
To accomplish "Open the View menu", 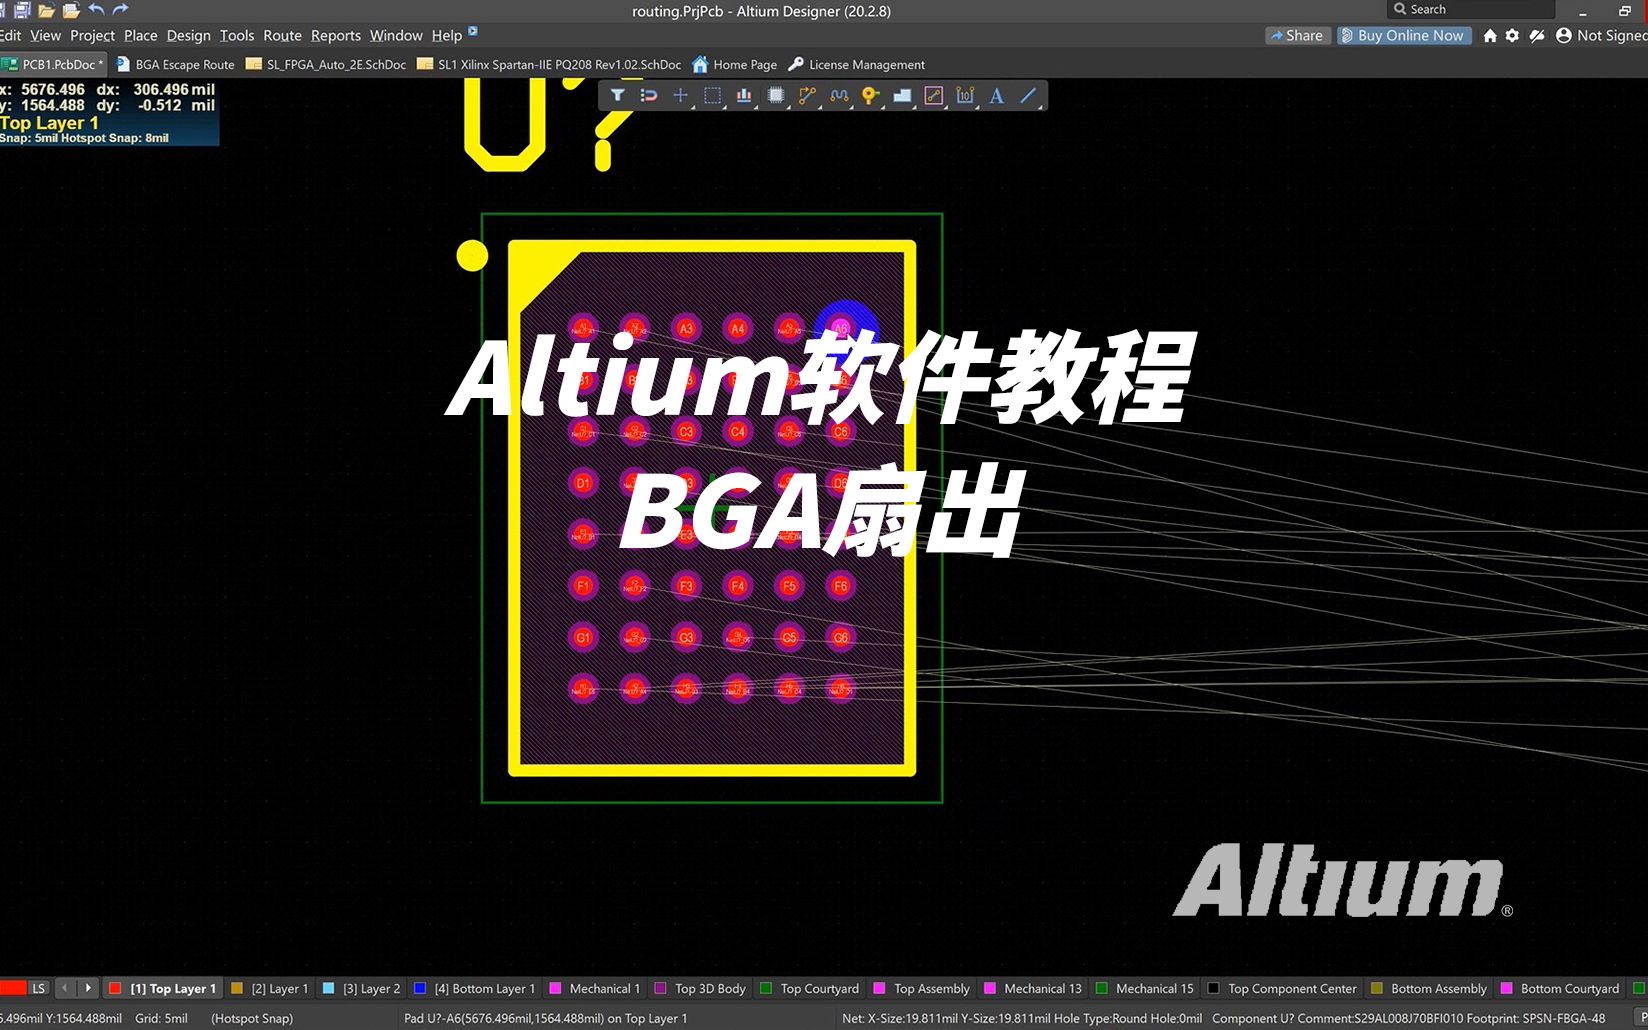I will 45,35.
